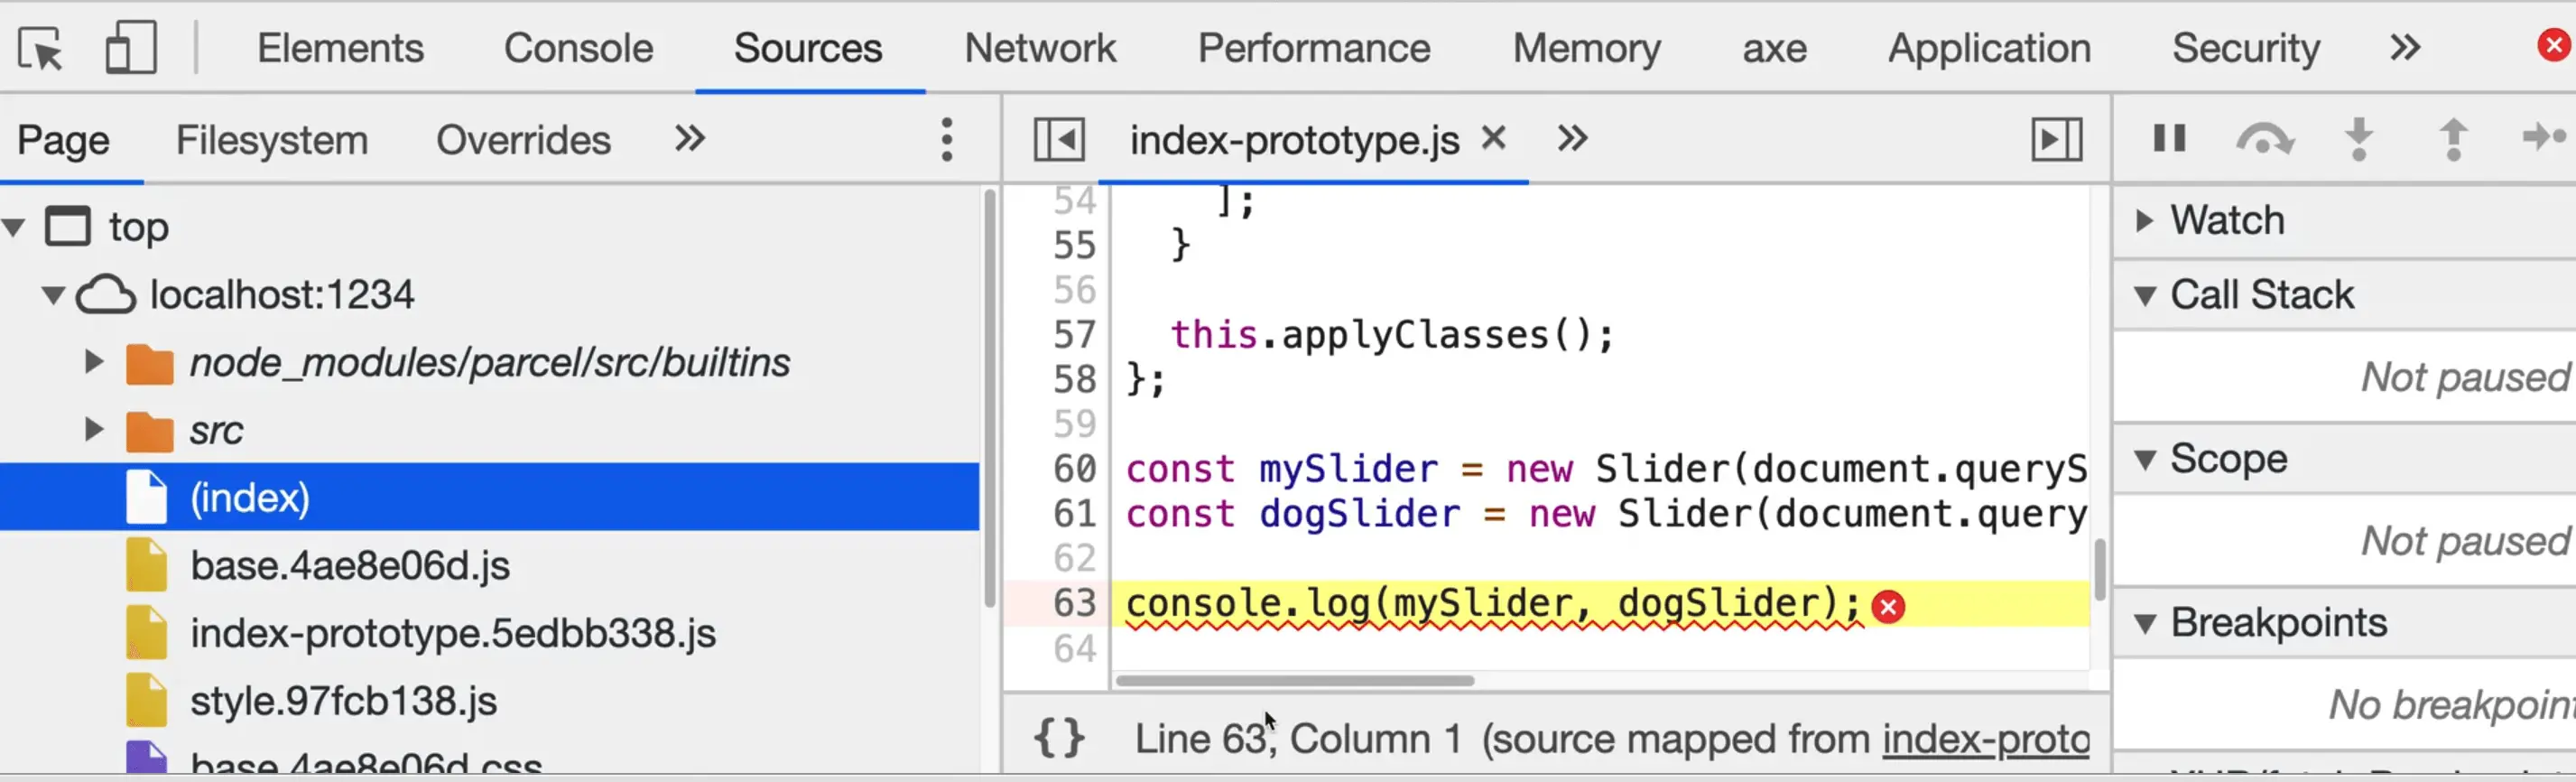
Task: Click the step into function arrow
Action: (2359, 139)
